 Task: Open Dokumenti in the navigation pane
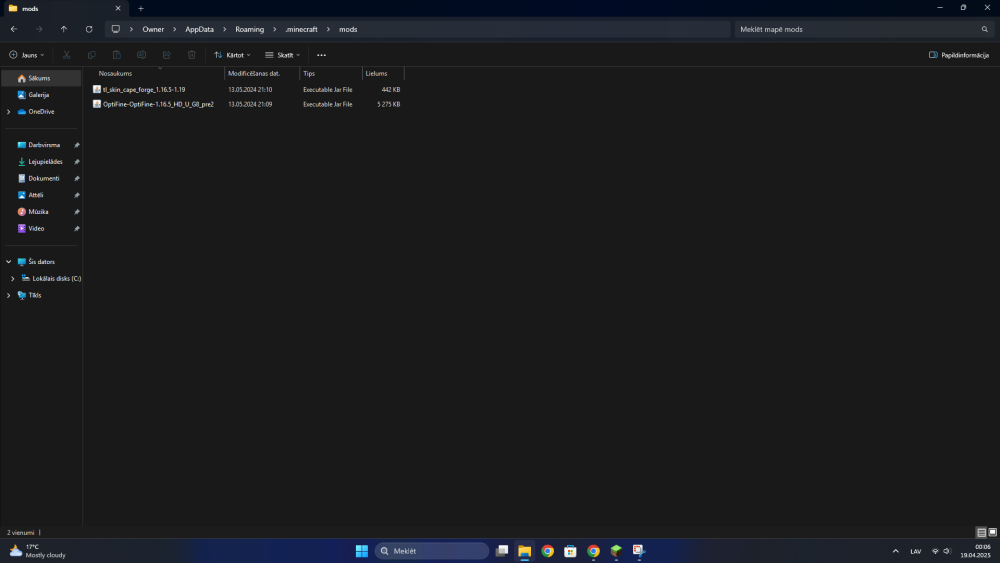41,179
